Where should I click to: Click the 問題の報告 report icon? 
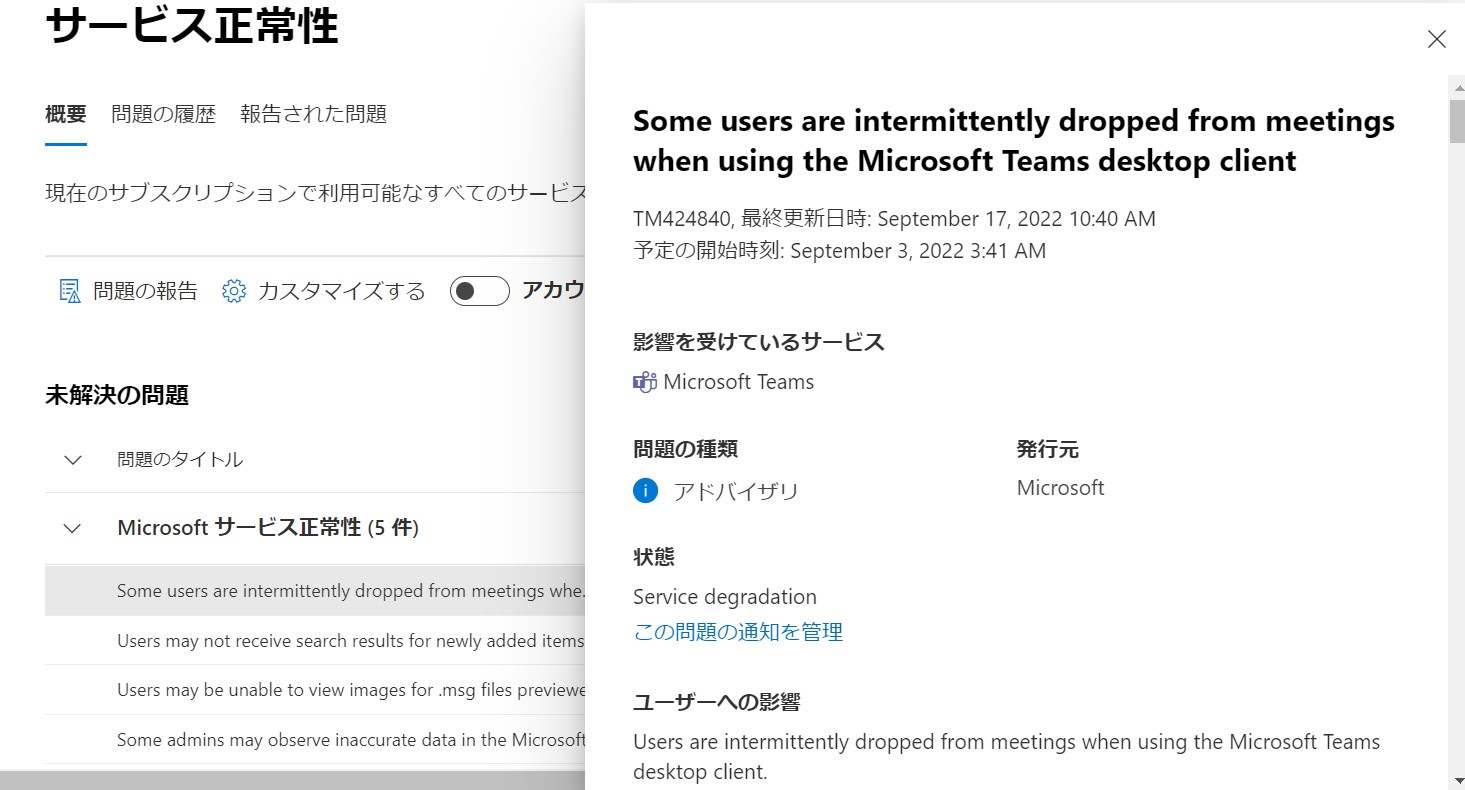point(70,291)
